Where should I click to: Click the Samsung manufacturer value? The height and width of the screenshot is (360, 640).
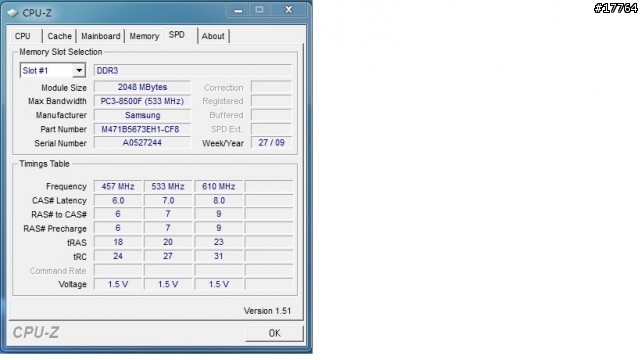pyautogui.click(x=142, y=115)
